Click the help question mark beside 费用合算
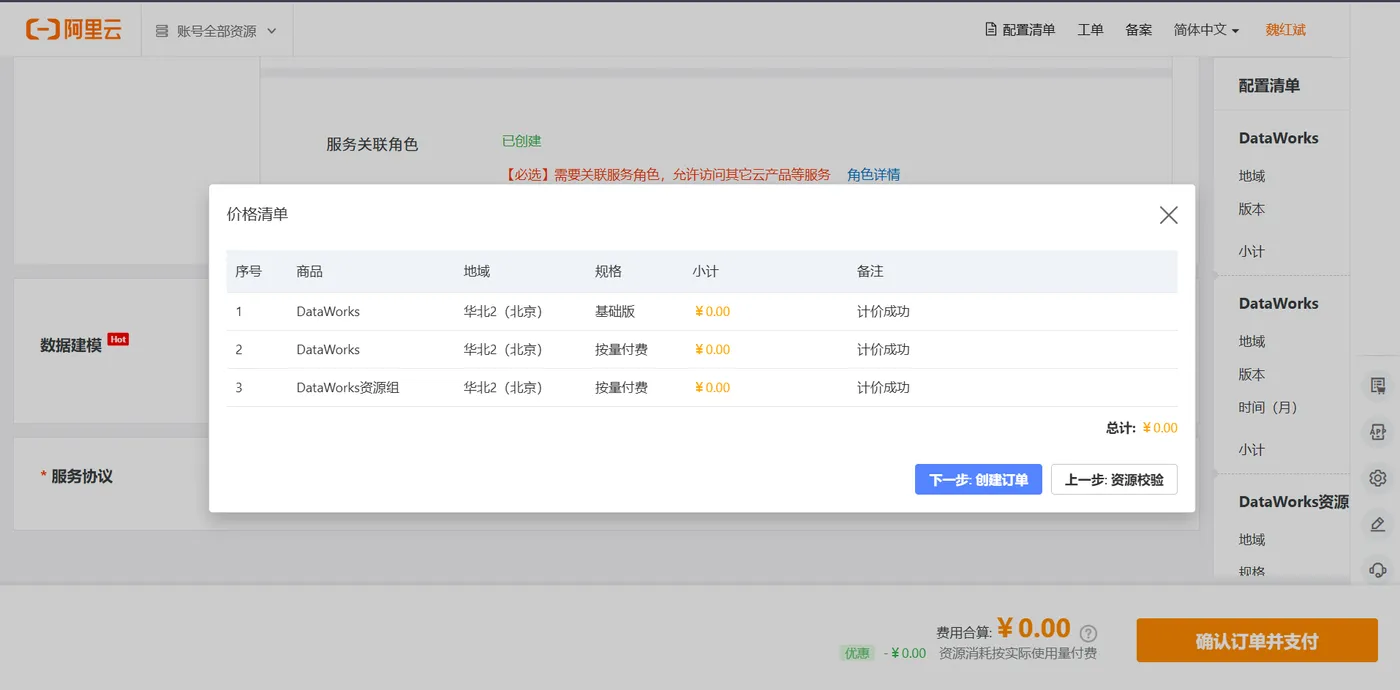Image resolution: width=1400 pixels, height=690 pixels. tap(1089, 633)
